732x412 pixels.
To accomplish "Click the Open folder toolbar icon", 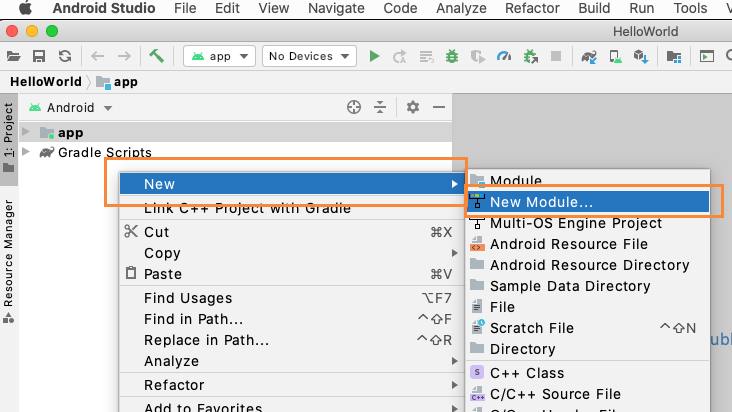I will [x=14, y=56].
